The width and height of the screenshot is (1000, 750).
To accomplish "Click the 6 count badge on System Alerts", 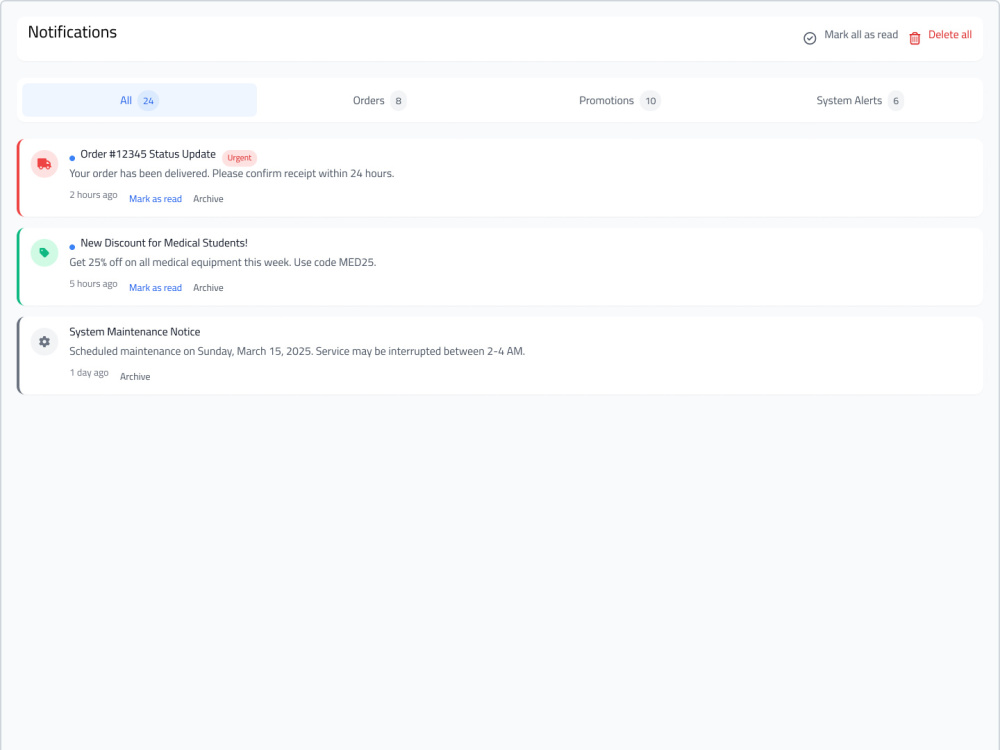I will click(x=895, y=101).
